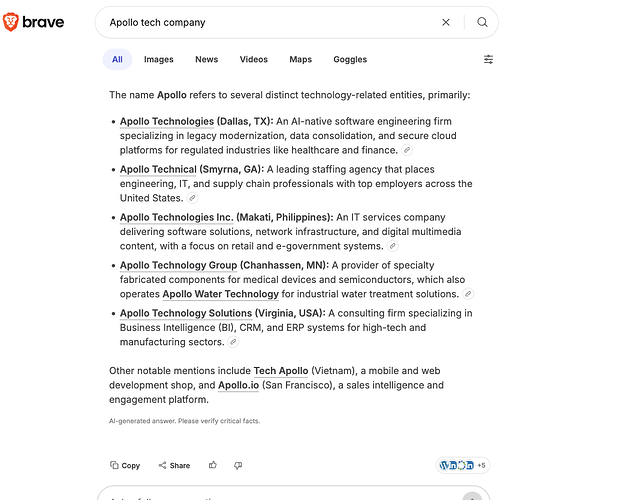
Task: Follow the Apollo Technologies Inc. link
Action: pos(177,218)
